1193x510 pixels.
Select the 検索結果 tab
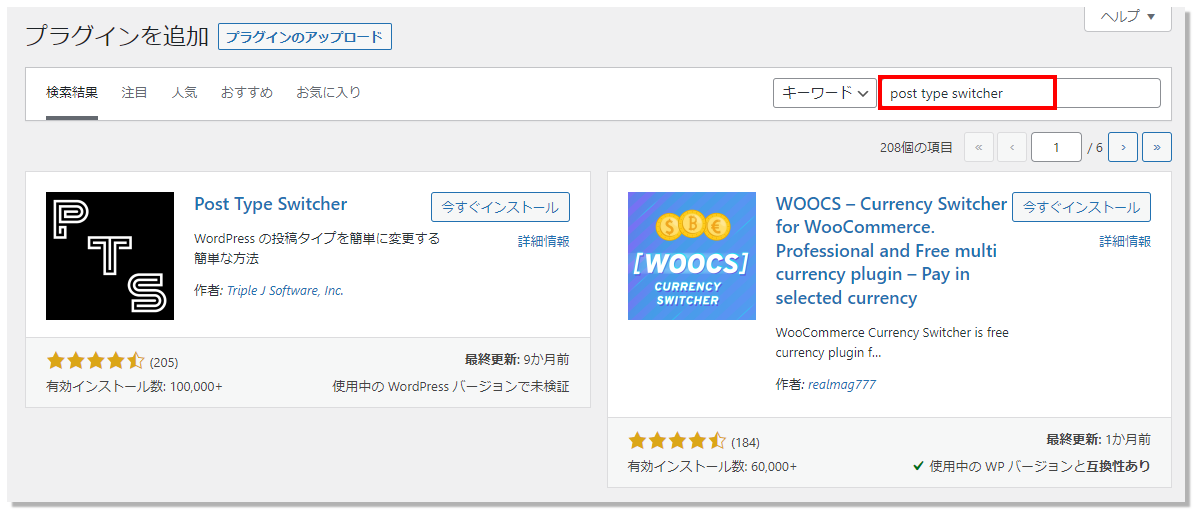(x=72, y=93)
